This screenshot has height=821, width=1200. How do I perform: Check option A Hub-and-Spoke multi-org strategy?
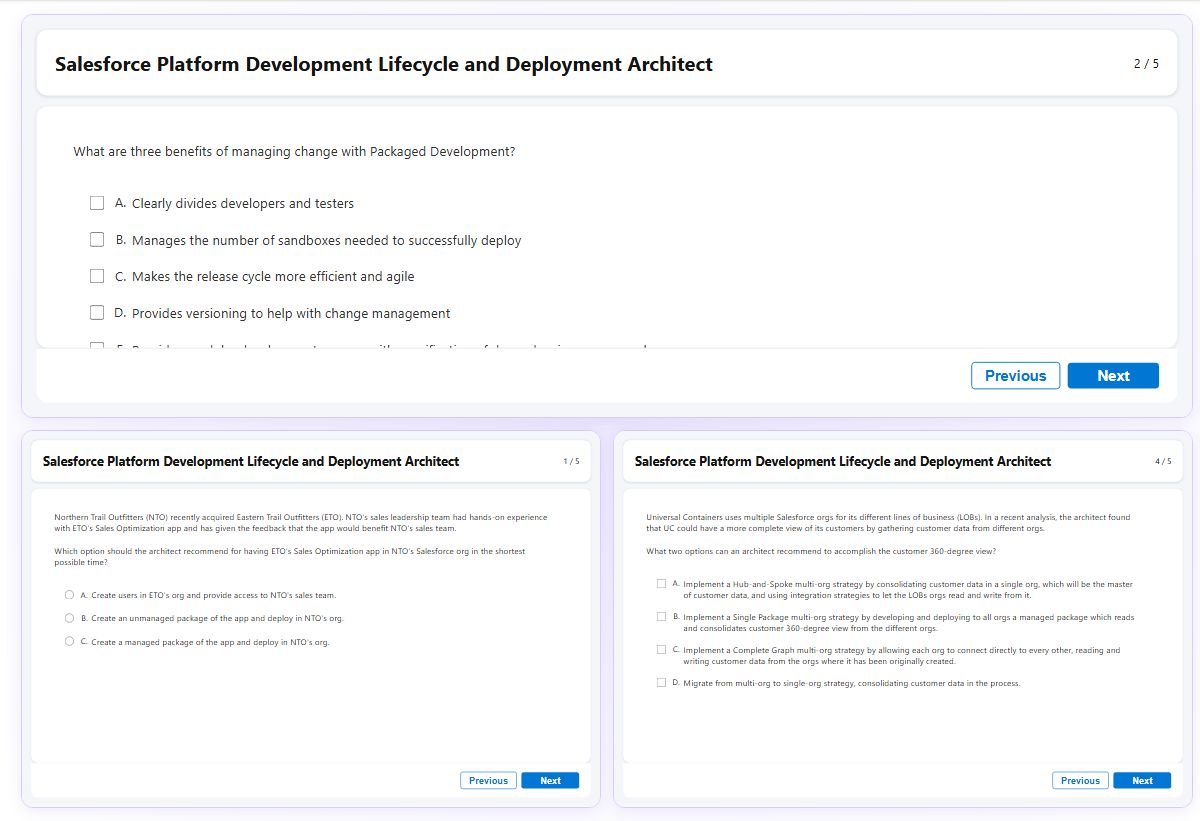[x=661, y=583]
